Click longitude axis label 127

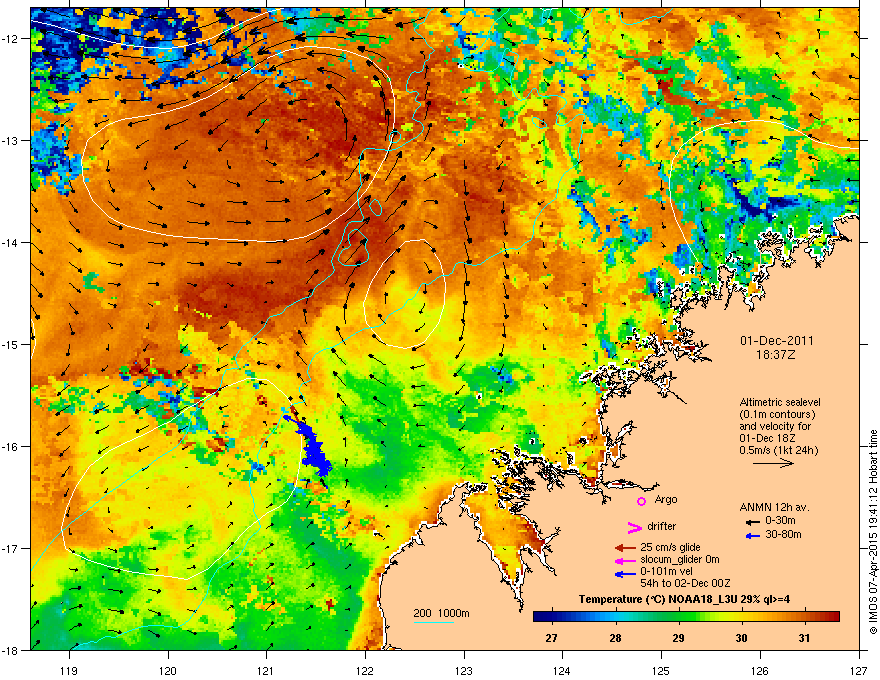[x=859, y=670]
